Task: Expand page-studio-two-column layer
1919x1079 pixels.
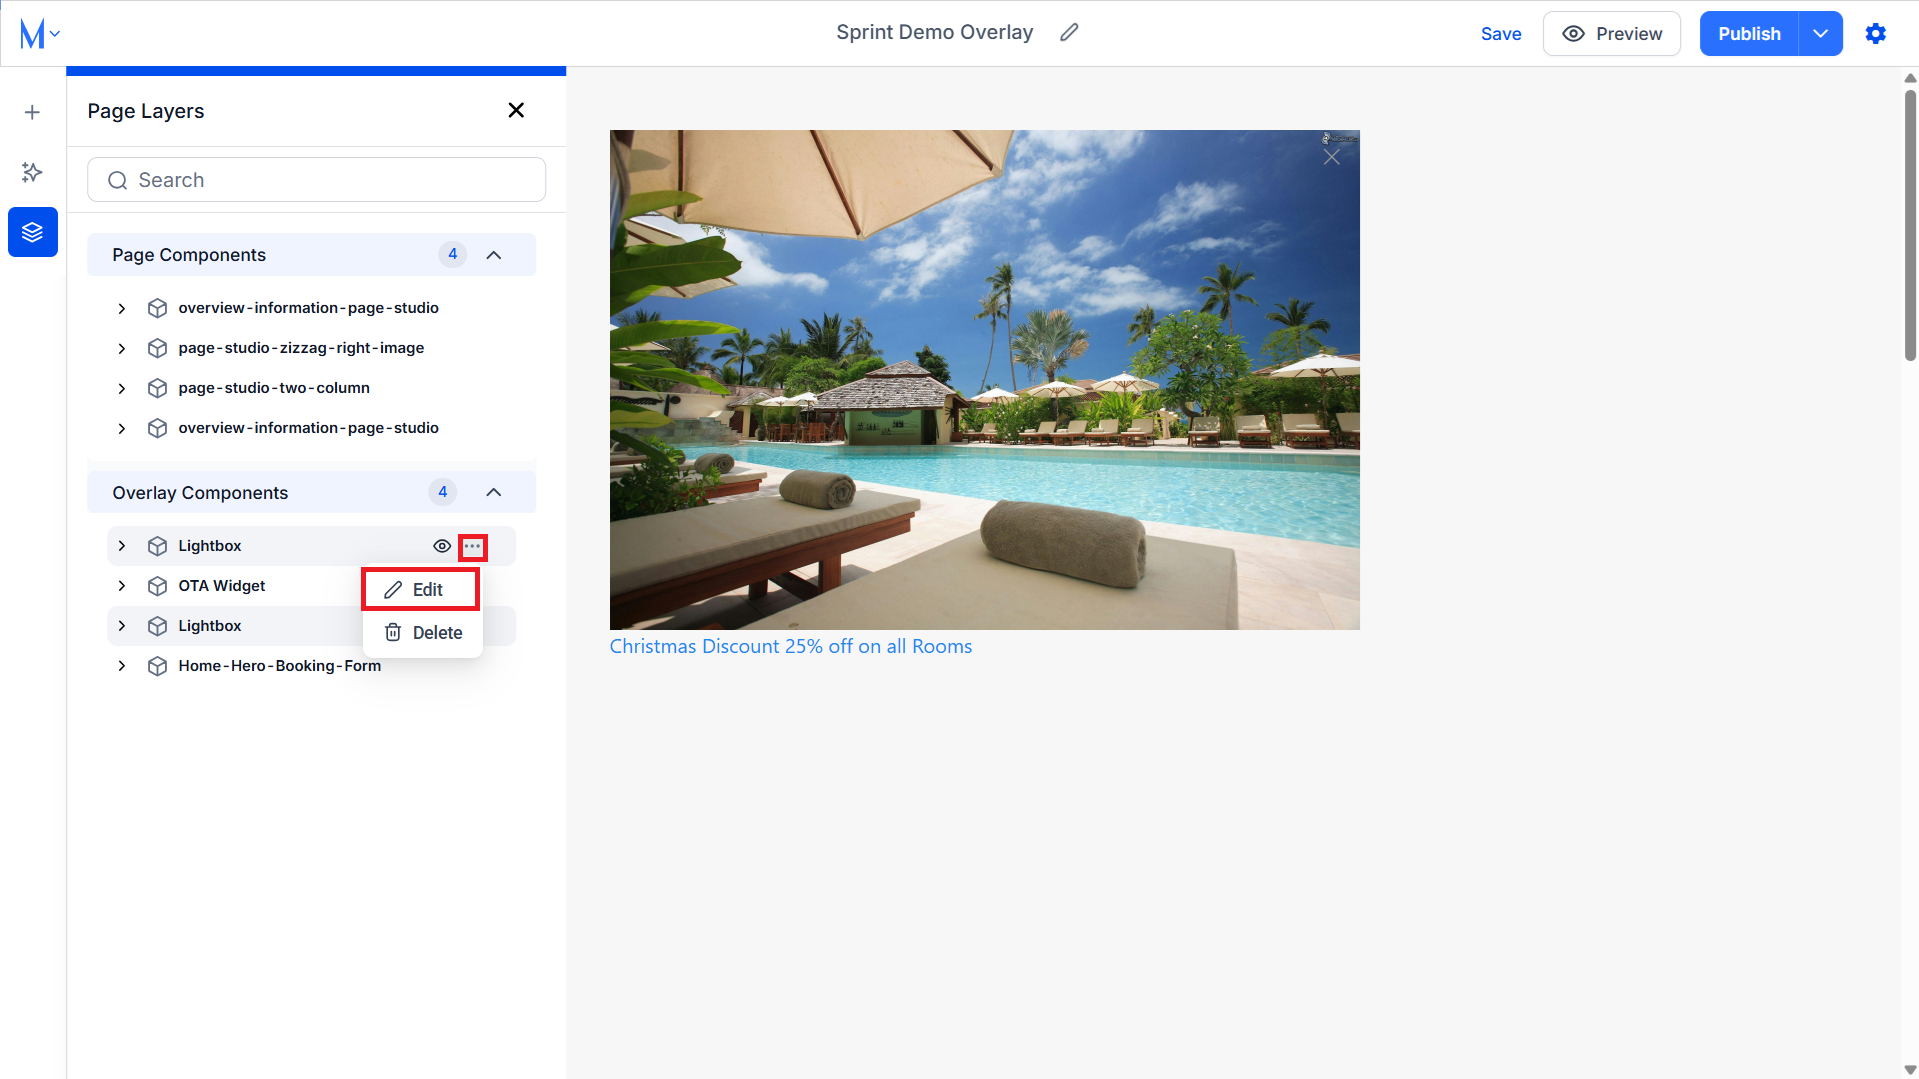Action: coord(122,388)
